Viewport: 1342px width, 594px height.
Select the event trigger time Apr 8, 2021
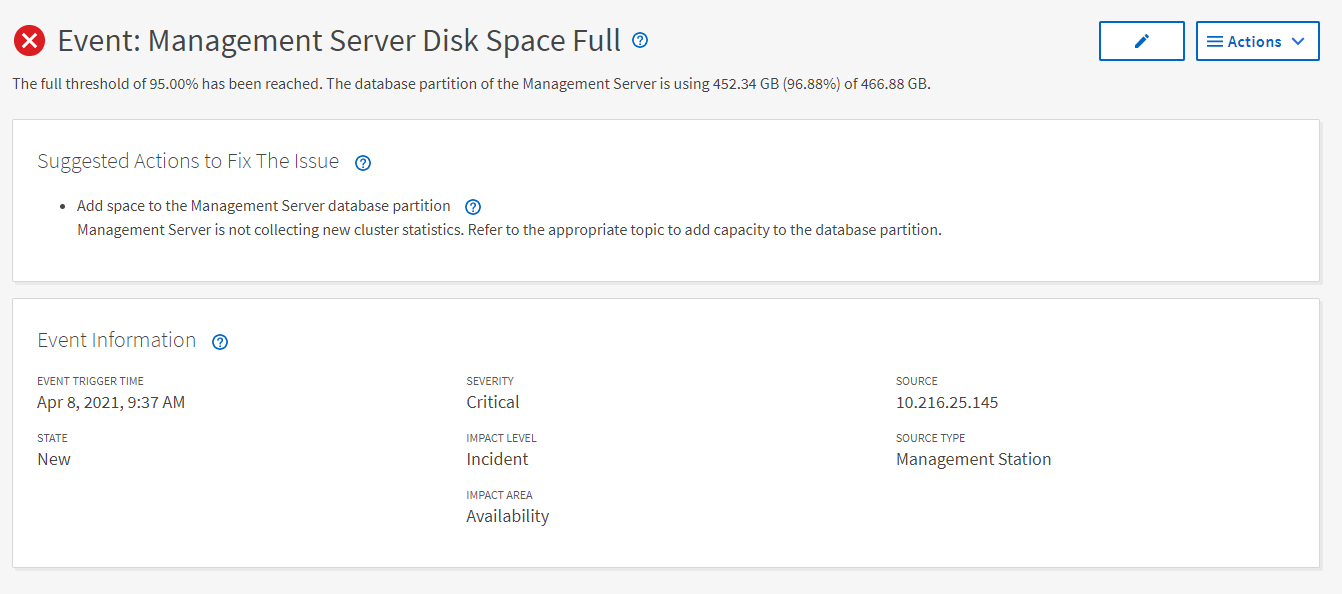click(111, 402)
